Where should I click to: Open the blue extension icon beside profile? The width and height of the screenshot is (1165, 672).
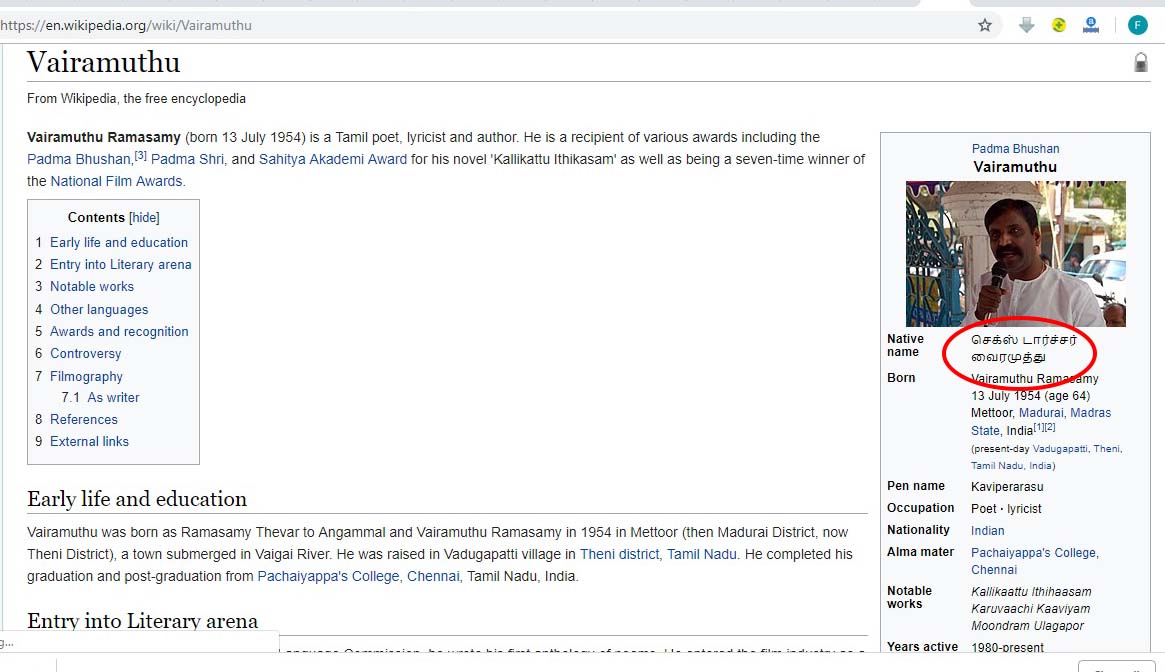[1091, 25]
